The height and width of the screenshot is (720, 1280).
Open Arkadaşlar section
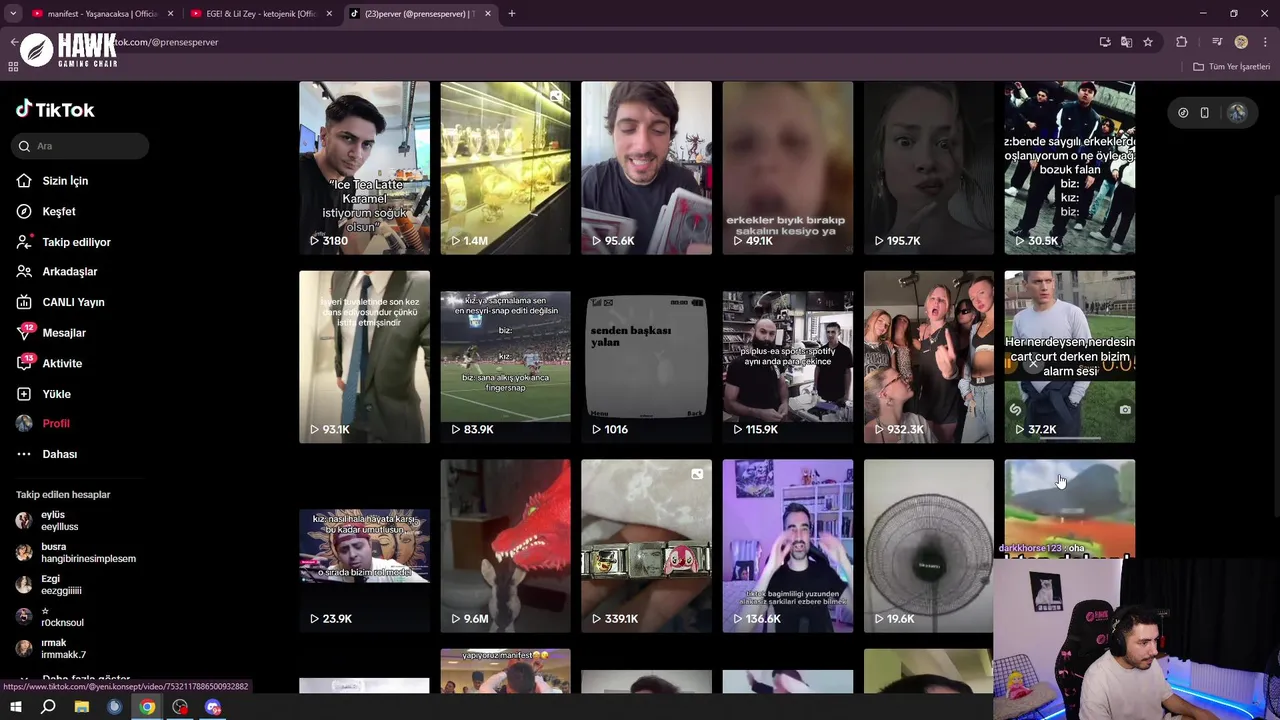pos(57,272)
